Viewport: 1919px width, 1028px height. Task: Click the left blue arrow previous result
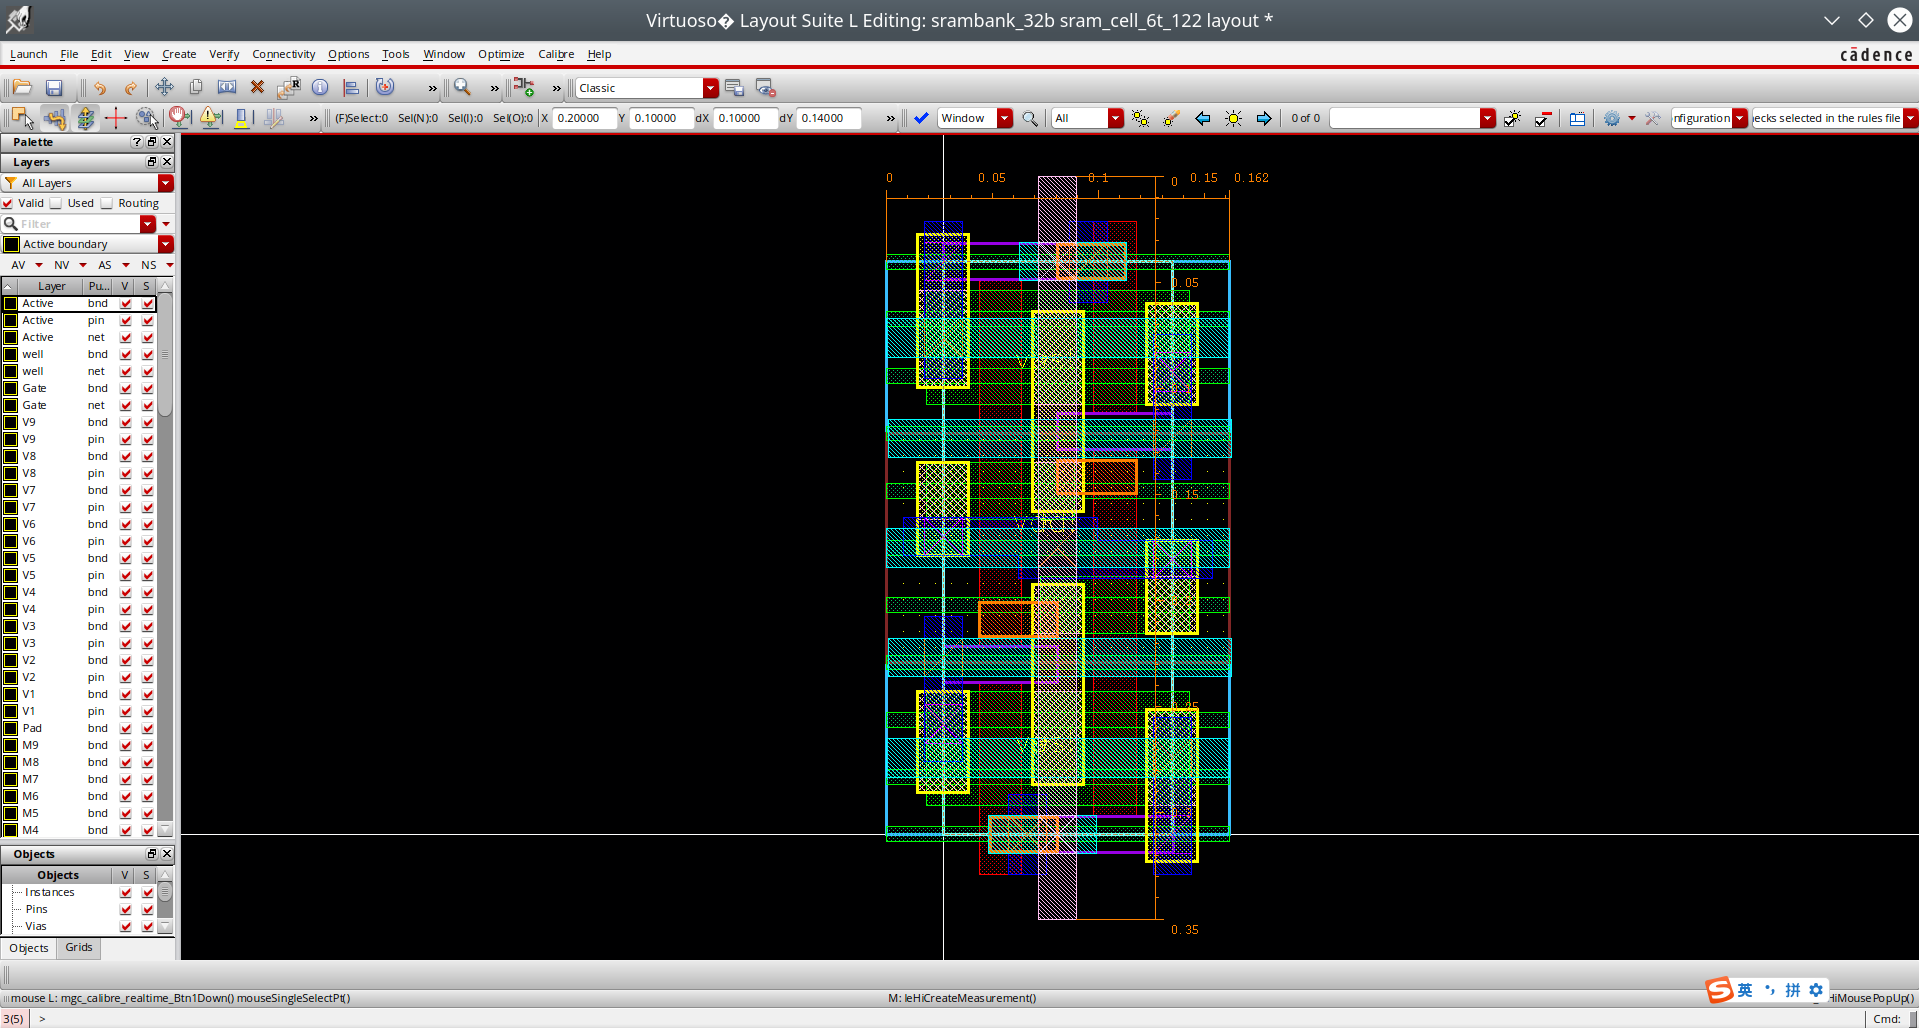1203,118
